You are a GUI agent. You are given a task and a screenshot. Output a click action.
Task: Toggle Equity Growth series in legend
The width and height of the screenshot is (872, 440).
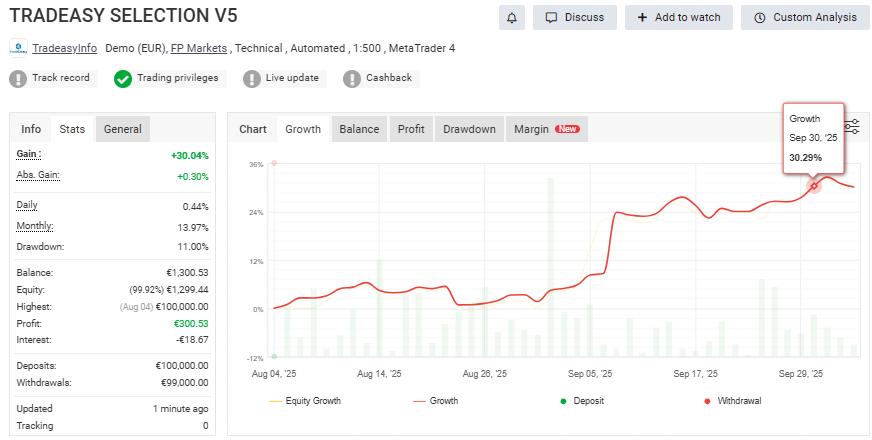pyautogui.click(x=305, y=401)
